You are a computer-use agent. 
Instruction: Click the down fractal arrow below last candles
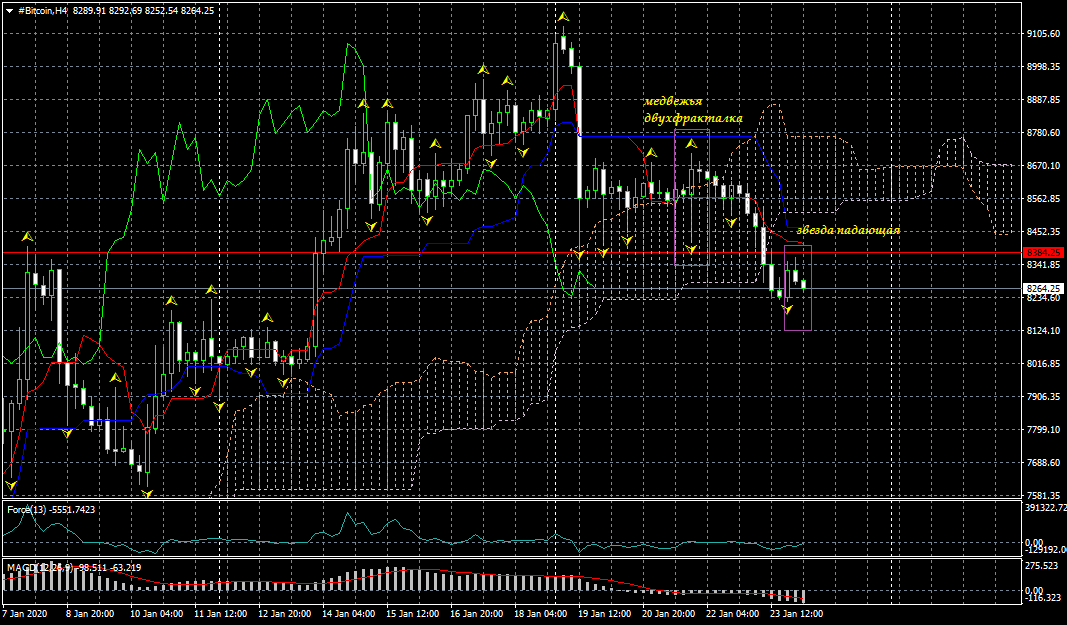click(788, 310)
